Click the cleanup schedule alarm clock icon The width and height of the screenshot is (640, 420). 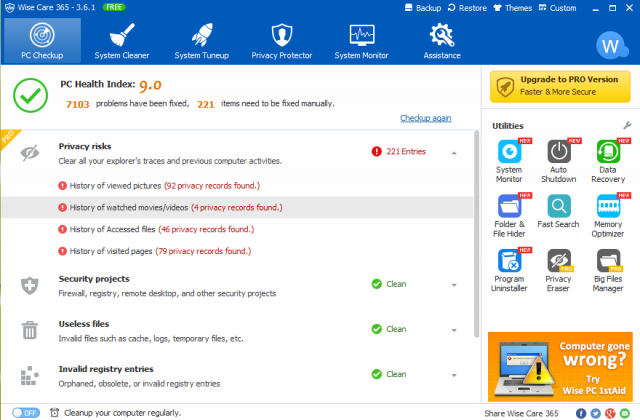54,413
